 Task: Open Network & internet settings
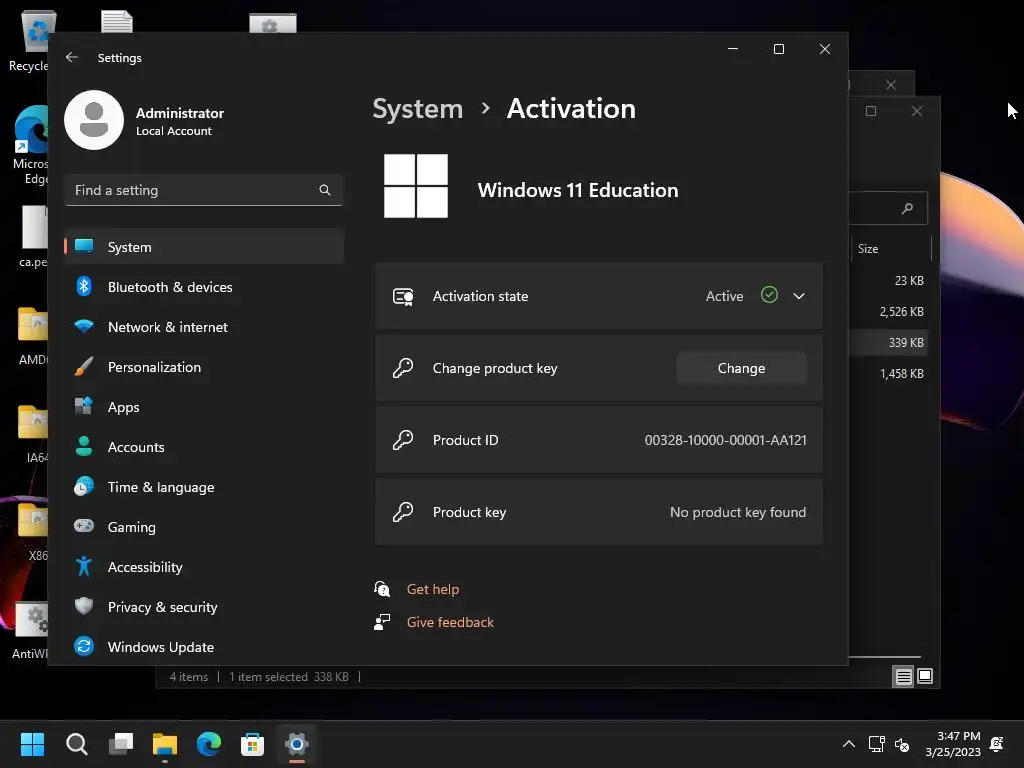(204, 327)
